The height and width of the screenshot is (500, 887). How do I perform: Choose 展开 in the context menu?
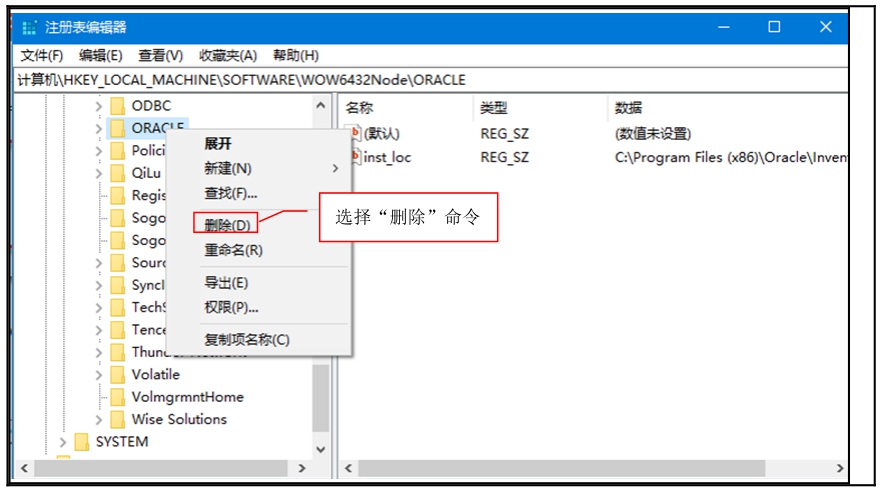pos(218,144)
